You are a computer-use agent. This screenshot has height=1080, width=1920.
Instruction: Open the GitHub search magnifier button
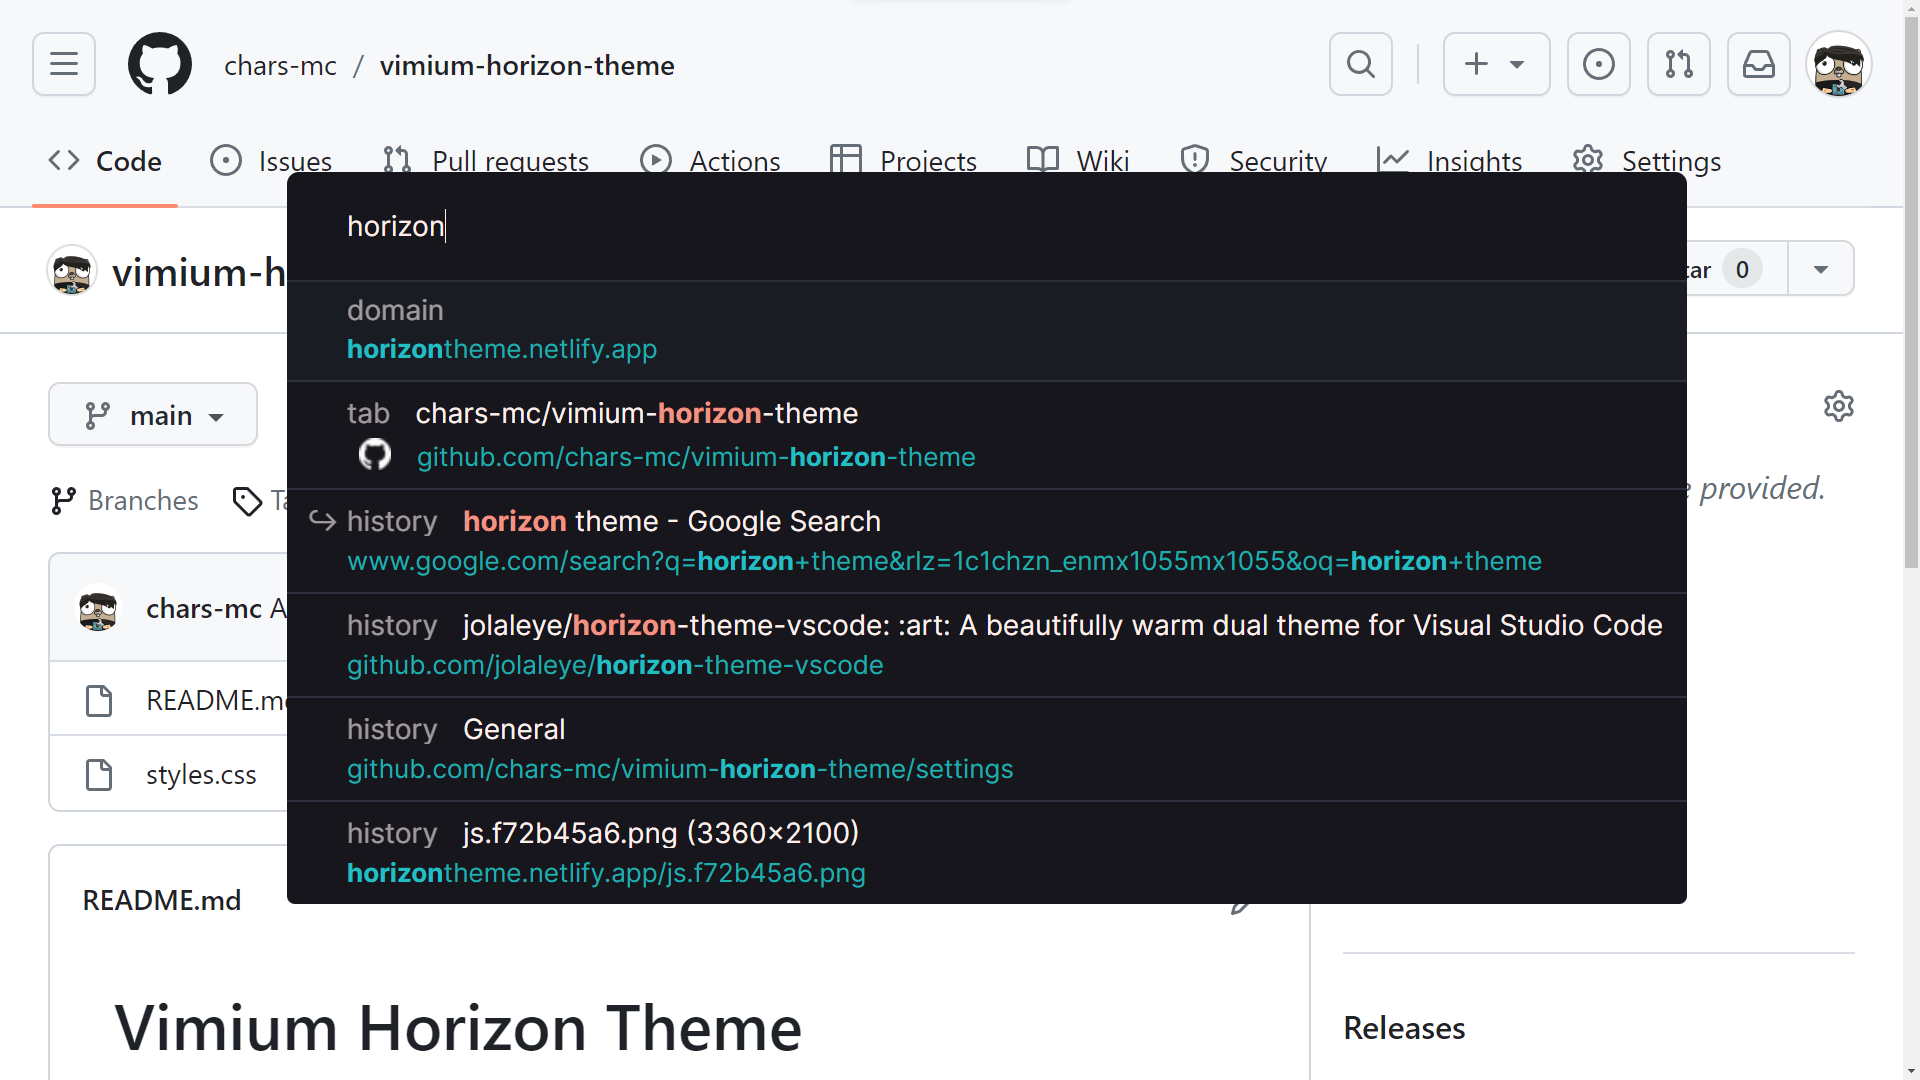(1360, 64)
